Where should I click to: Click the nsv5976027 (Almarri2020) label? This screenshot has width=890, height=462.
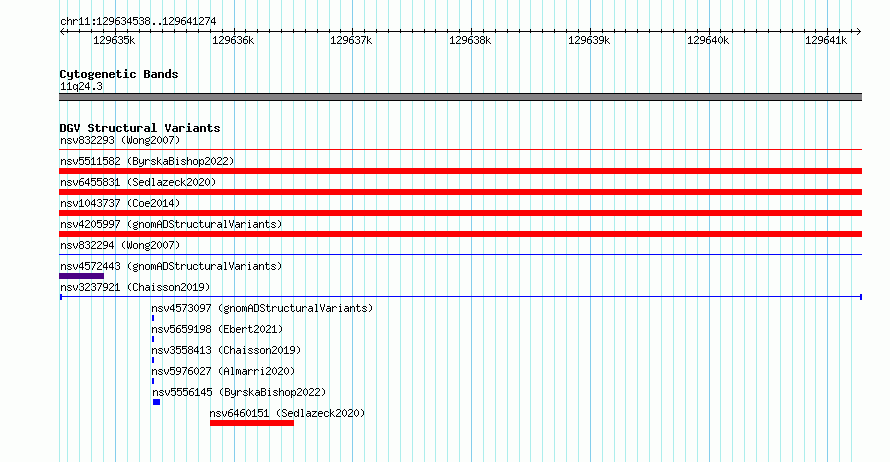tap(223, 371)
